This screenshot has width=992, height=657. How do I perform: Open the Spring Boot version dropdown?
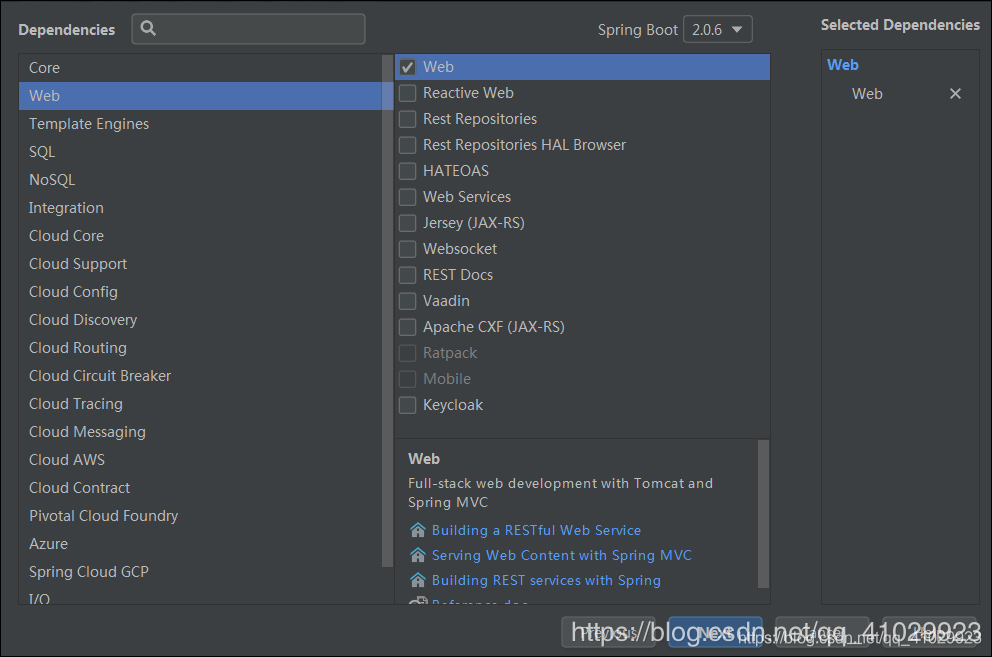click(717, 29)
